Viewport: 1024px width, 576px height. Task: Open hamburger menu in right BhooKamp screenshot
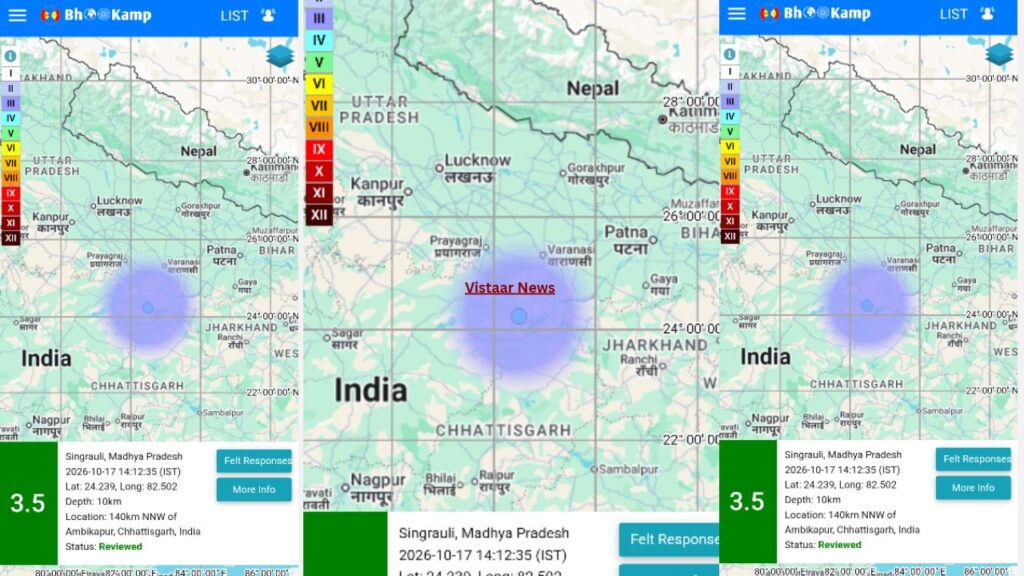click(x=737, y=14)
